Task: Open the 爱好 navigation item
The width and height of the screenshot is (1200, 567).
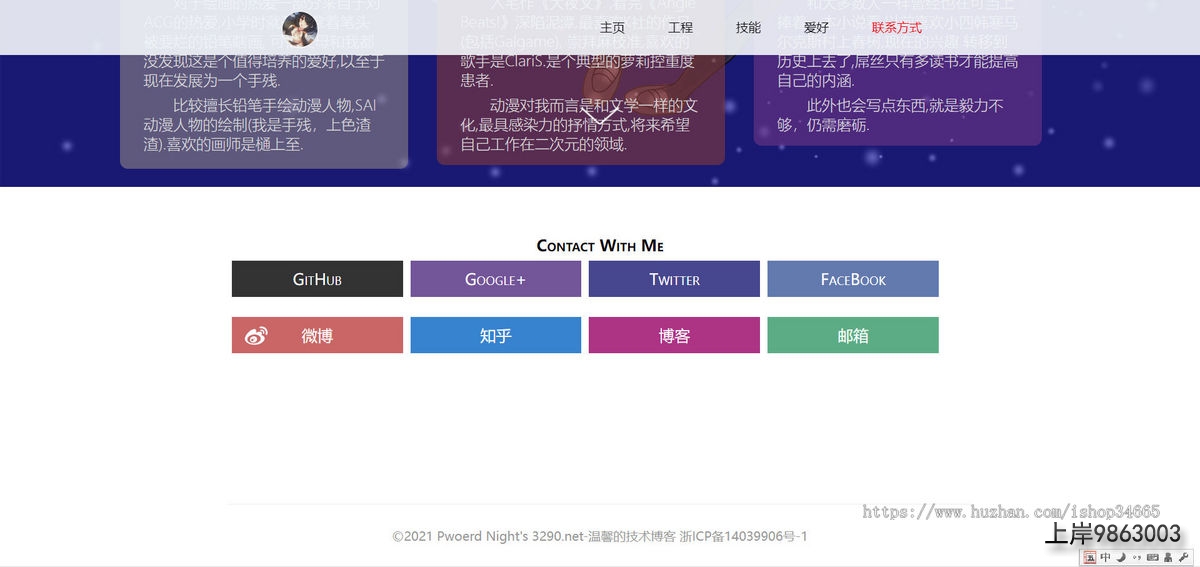Action: (816, 28)
